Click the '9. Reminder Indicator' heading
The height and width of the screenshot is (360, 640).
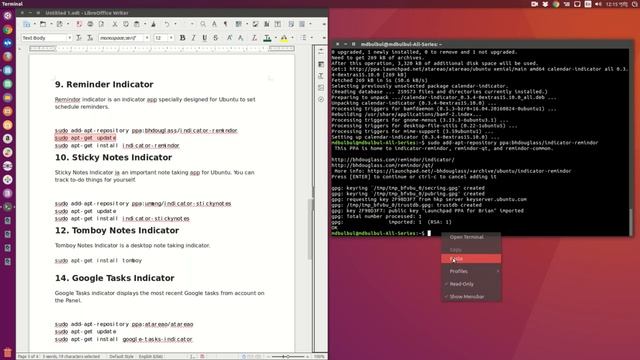pyautogui.click(x=104, y=84)
